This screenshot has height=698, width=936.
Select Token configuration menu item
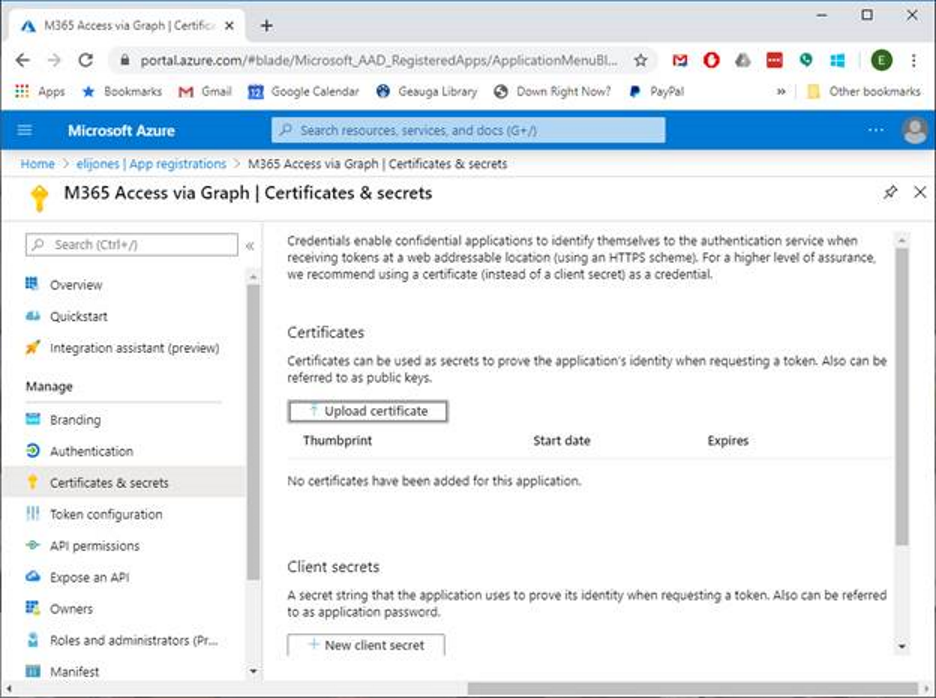point(106,514)
